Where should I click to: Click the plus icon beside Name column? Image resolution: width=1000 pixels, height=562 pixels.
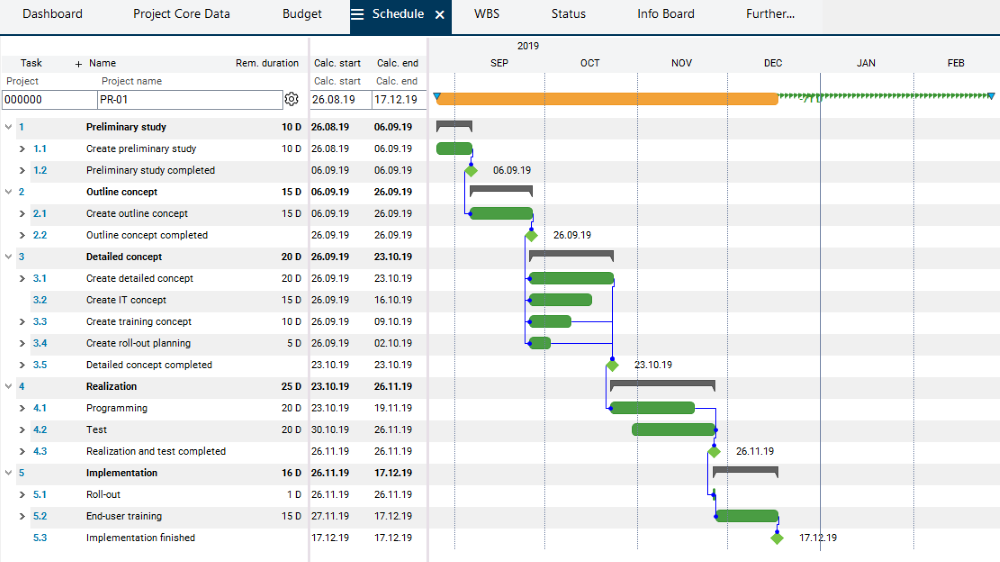point(79,64)
